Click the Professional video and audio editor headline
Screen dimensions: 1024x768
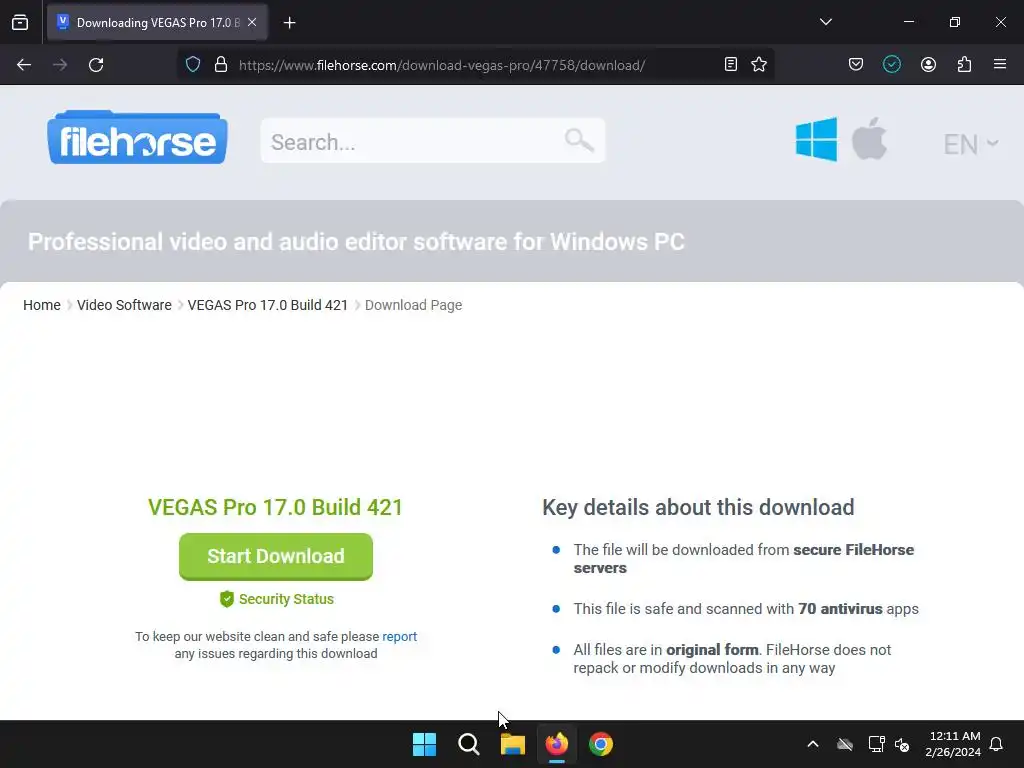pyautogui.click(x=356, y=242)
